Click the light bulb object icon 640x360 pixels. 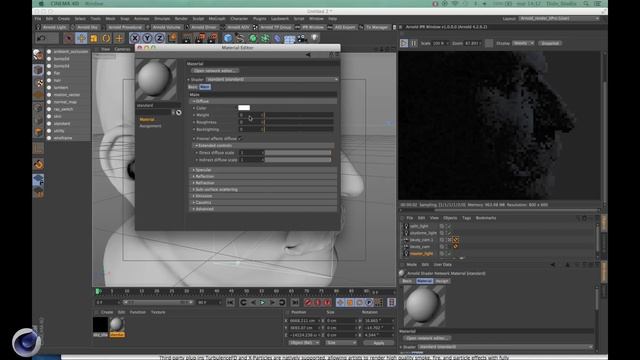point(315,38)
